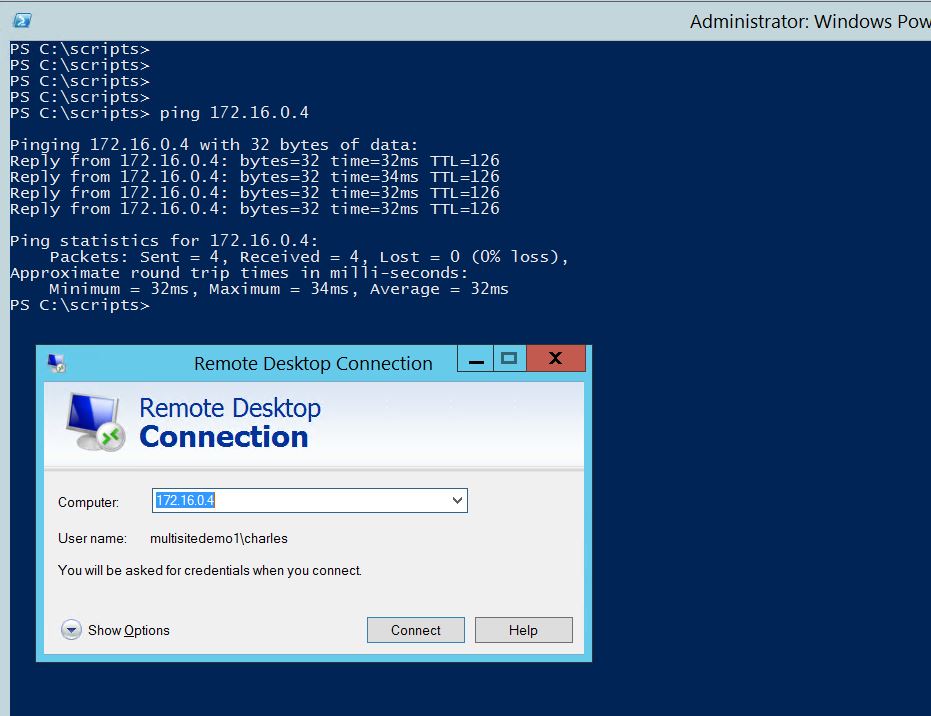This screenshot has width=931, height=716.
Task: Click the Remote Desktop monitor logo image
Action: pos(95,422)
